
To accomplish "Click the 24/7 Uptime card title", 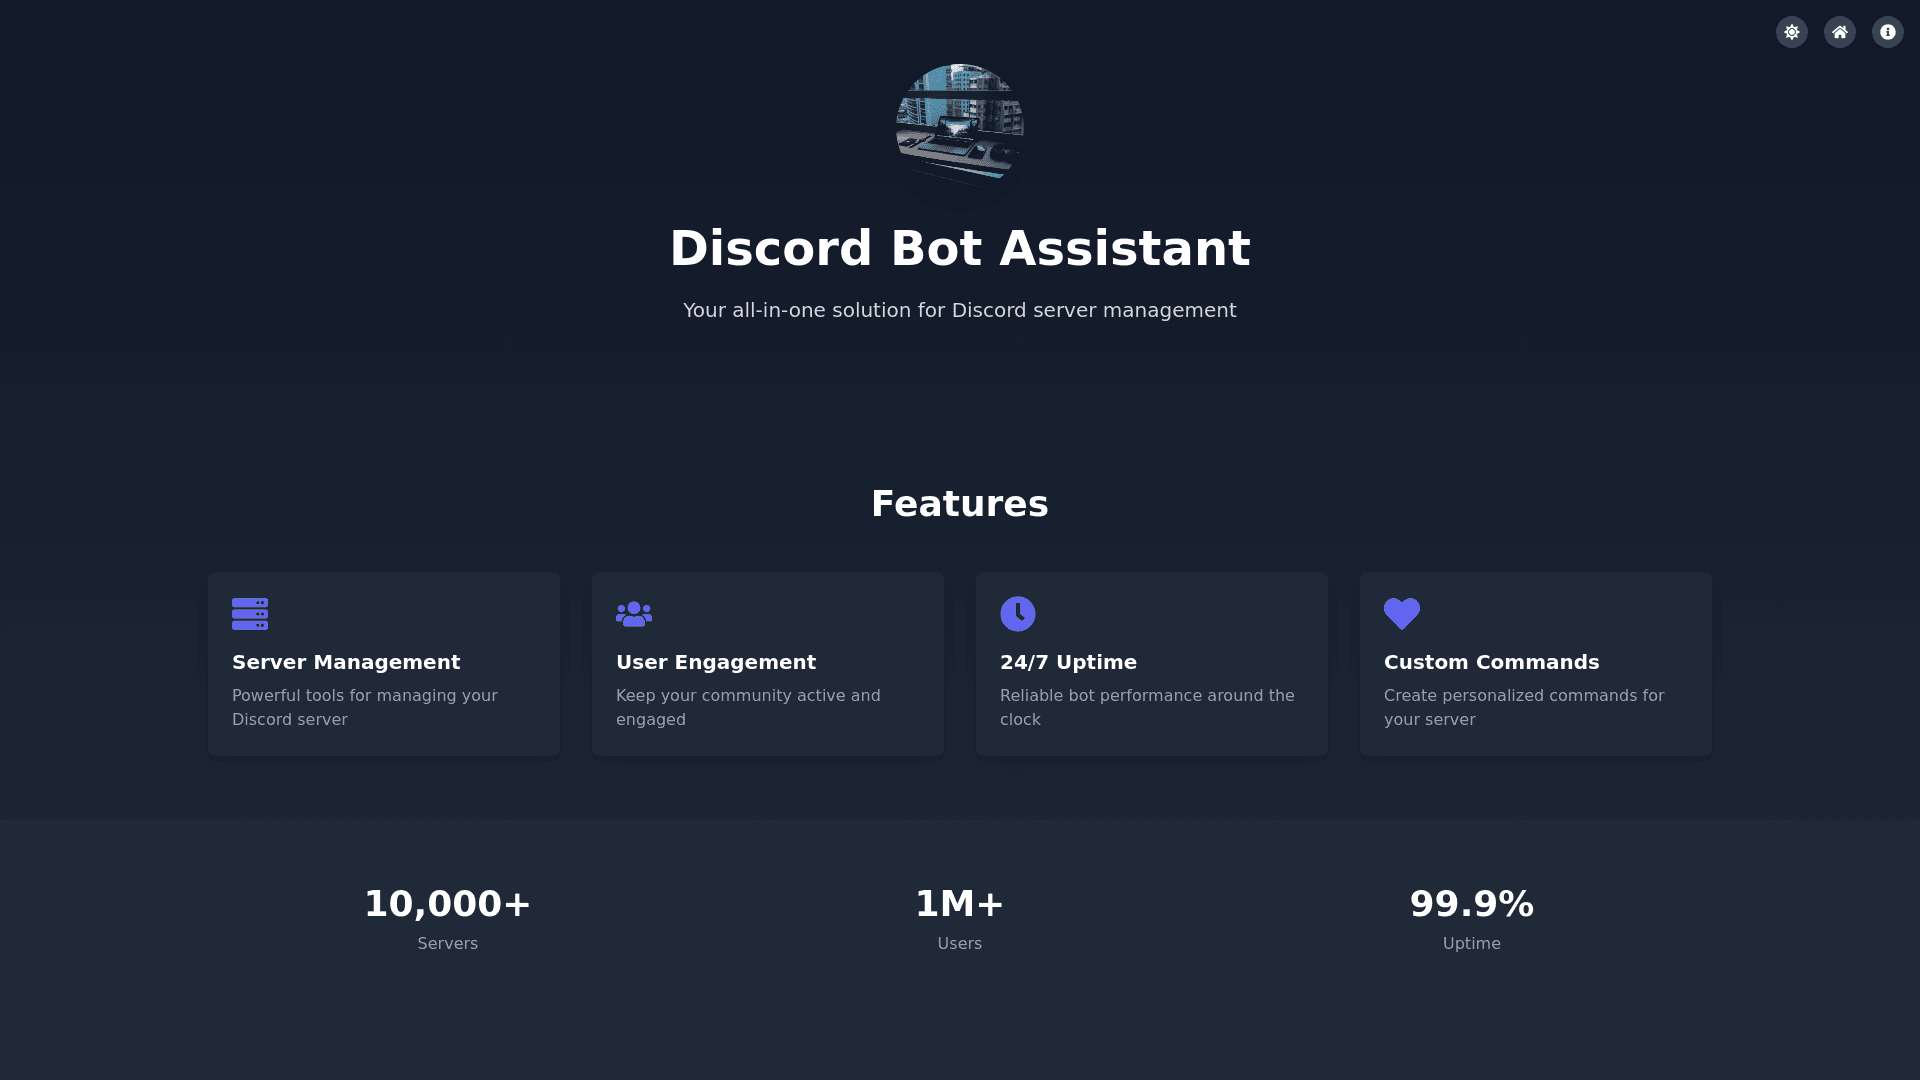I will click(1068, 662).
